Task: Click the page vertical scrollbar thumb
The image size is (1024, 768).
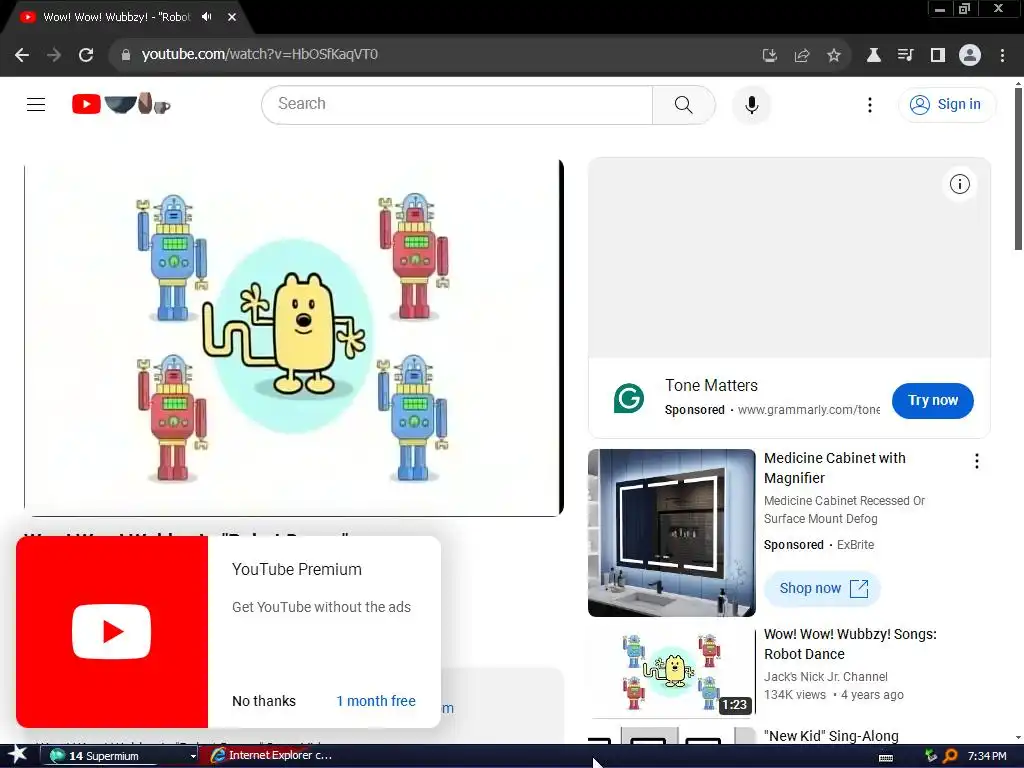Action: 1018,168
